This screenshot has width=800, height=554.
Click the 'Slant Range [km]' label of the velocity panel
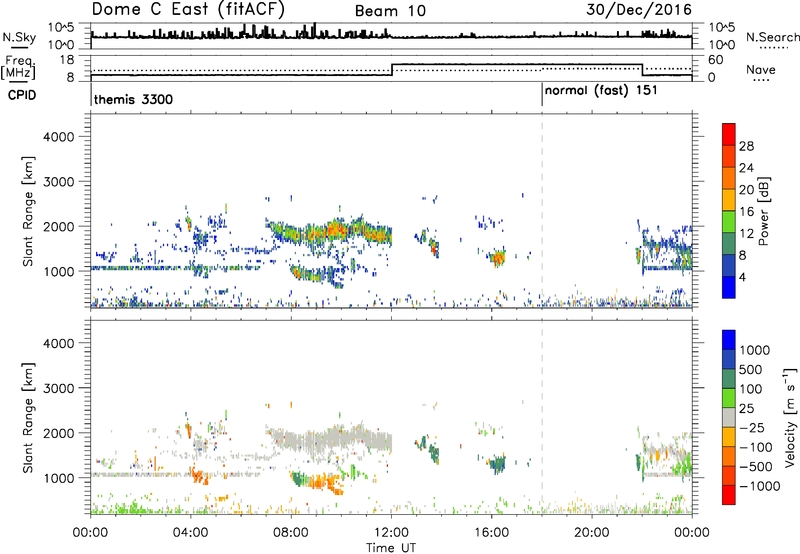(x=28, y=418)
